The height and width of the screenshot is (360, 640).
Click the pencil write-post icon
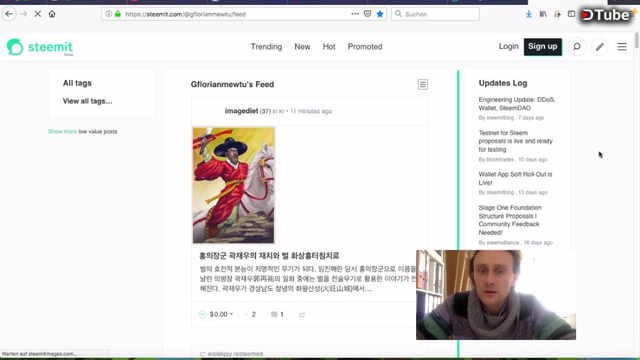coord(600,47)
